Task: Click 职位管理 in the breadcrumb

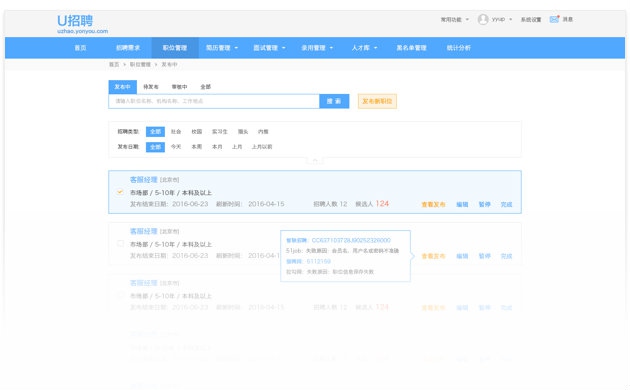Action: click(140, 64)
